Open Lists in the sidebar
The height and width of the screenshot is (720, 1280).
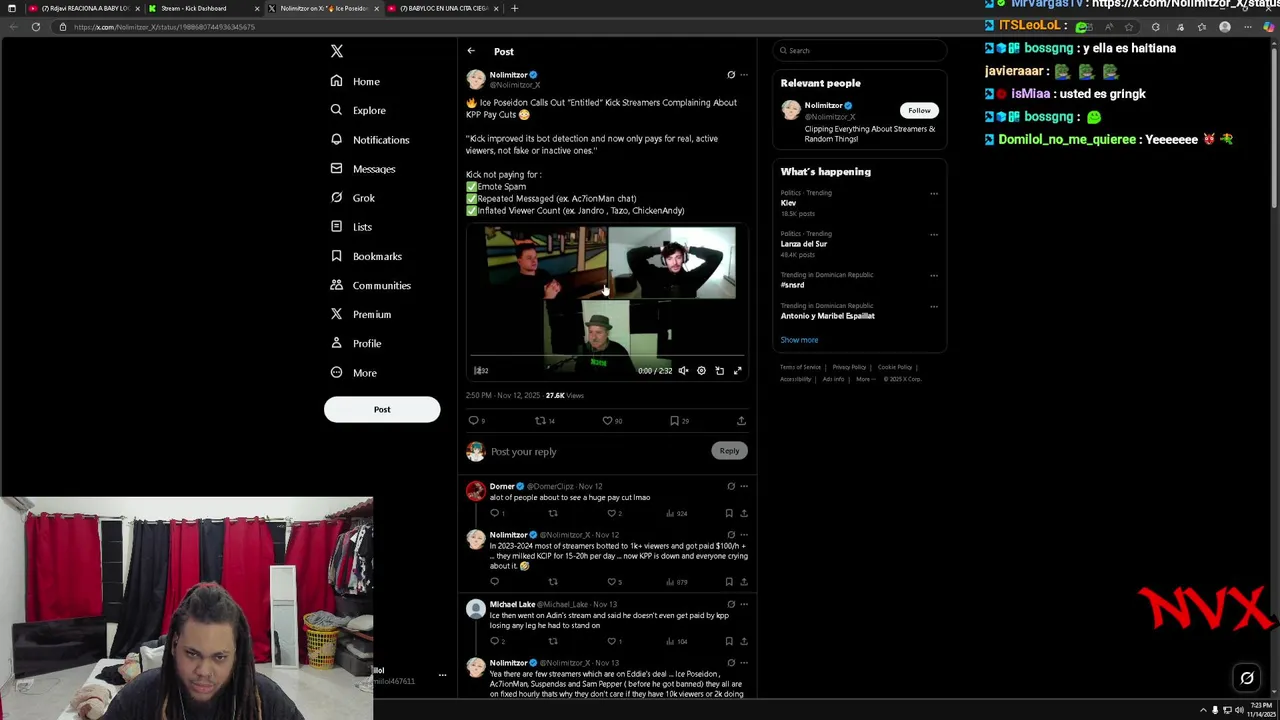(x=351, y=227)
